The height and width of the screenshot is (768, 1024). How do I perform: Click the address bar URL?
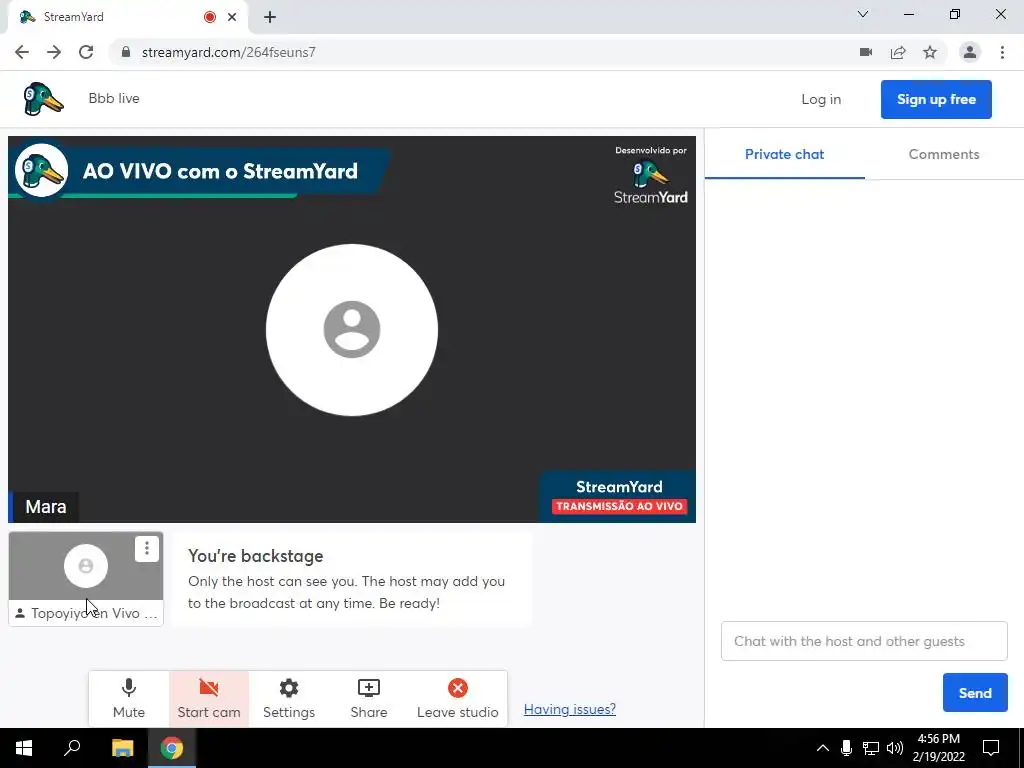click(229, 52)
